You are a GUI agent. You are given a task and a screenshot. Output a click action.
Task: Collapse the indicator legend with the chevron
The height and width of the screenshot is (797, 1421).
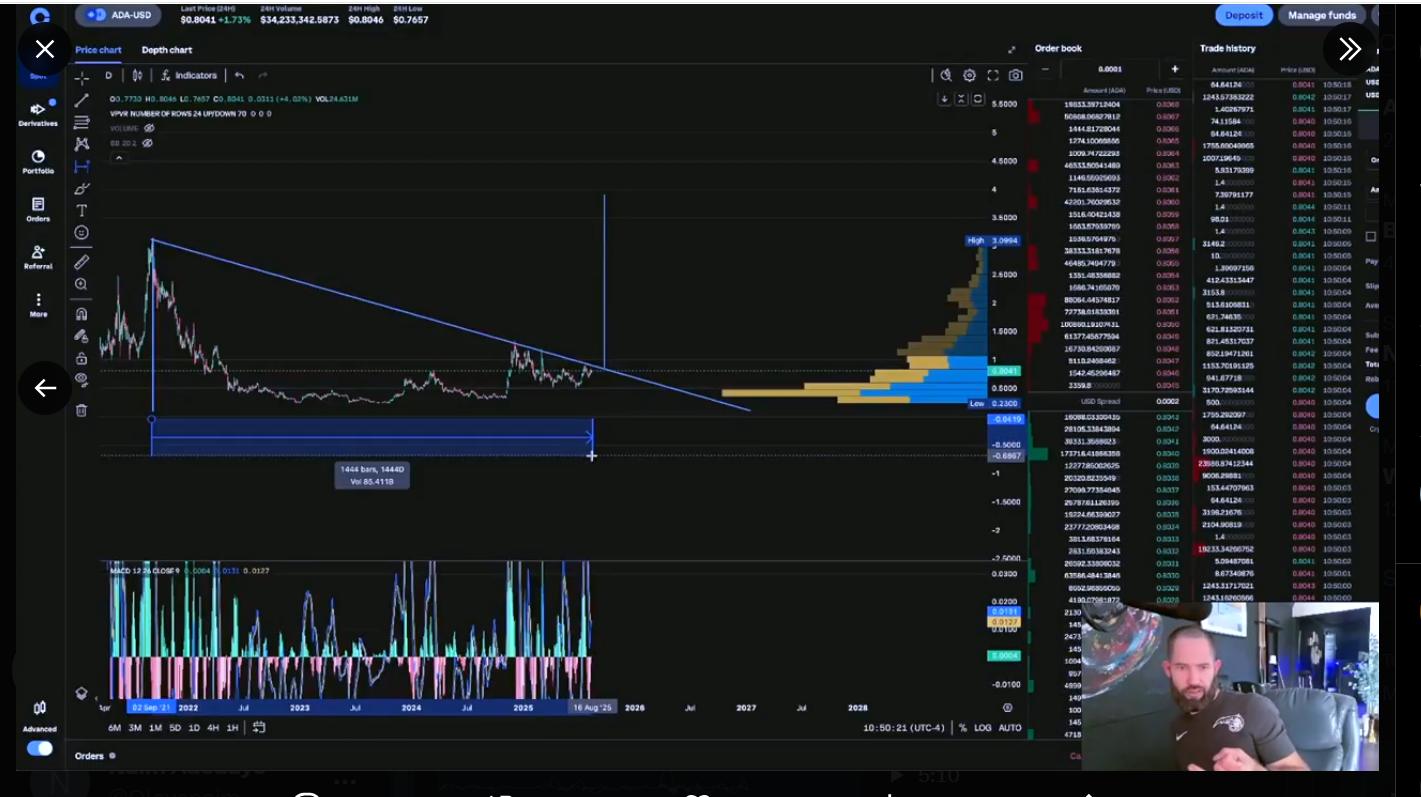pos(119,157)
